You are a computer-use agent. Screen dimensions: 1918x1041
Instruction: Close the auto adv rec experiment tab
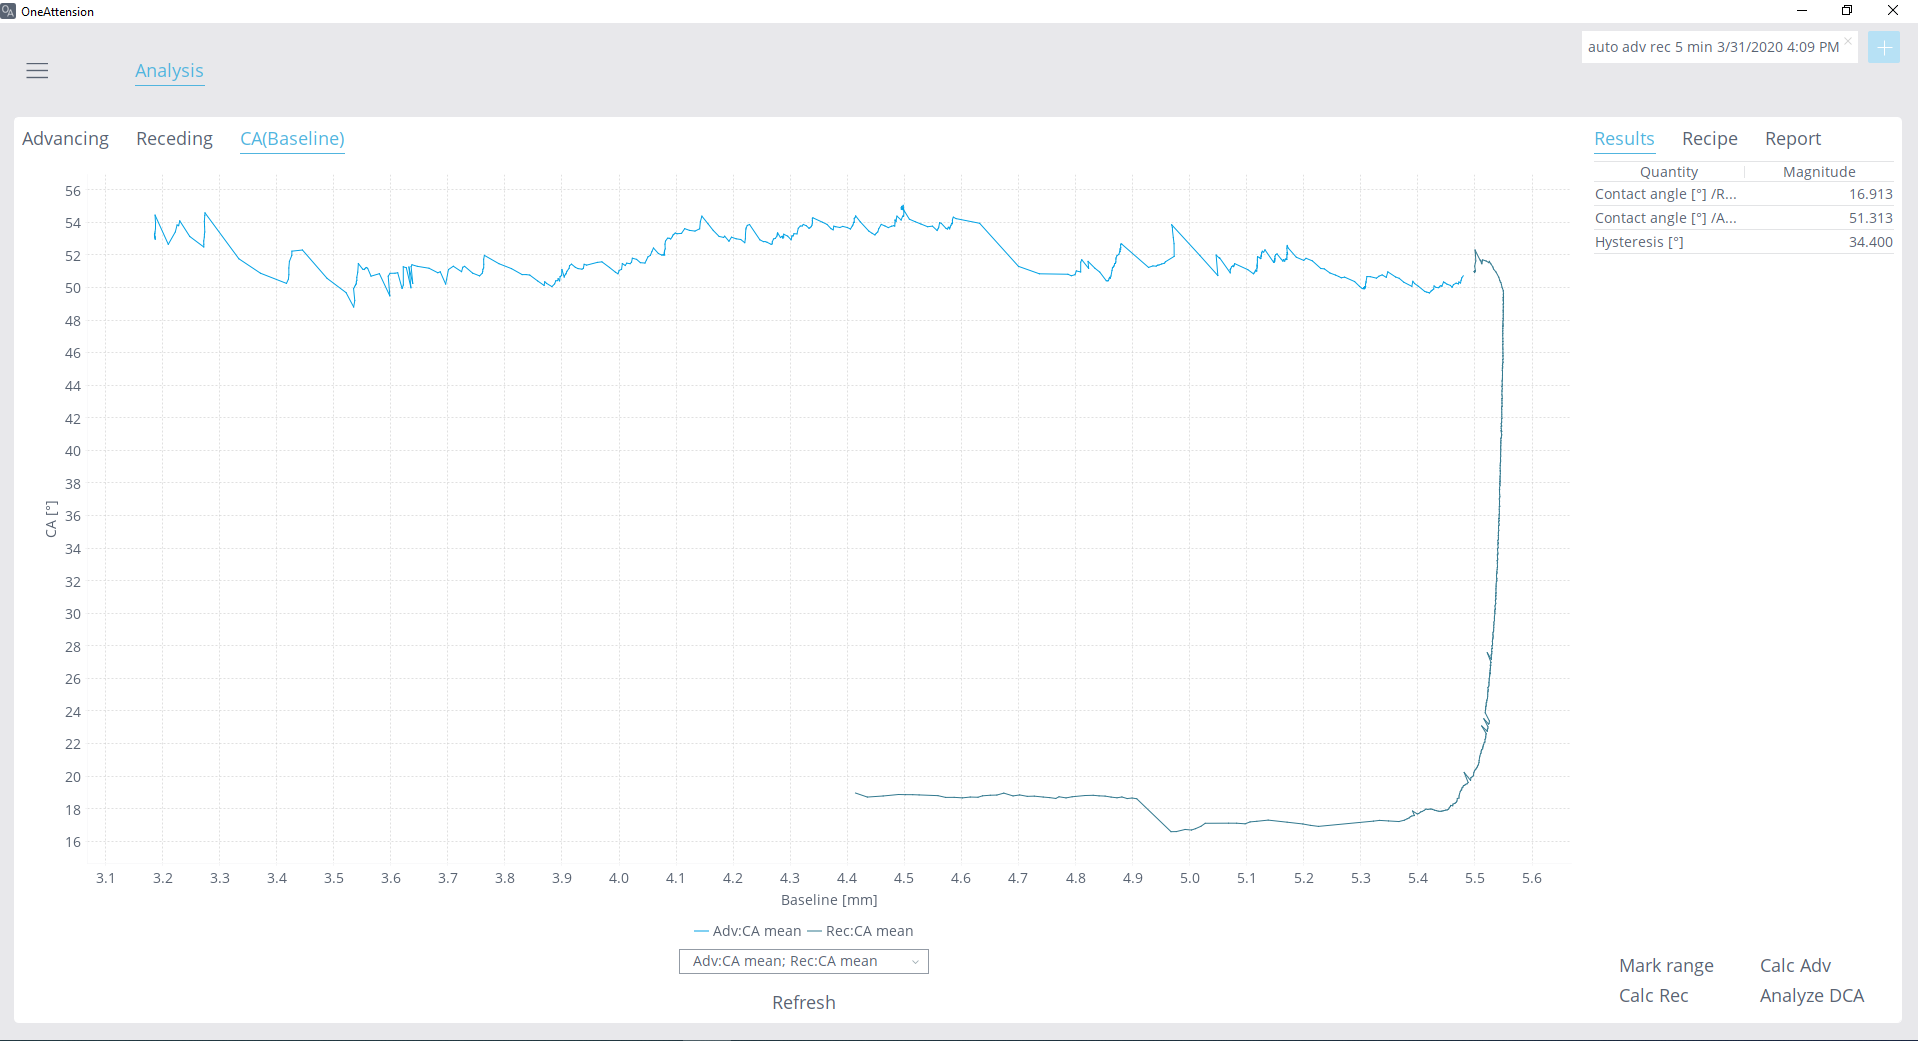coord(1848,41)
